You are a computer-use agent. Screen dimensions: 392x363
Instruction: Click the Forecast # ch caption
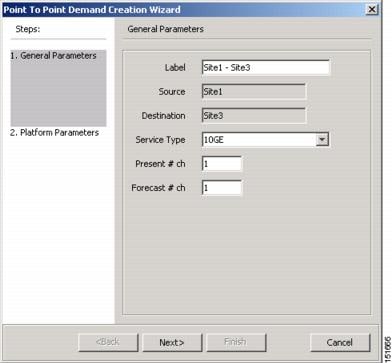click(158, 188)
